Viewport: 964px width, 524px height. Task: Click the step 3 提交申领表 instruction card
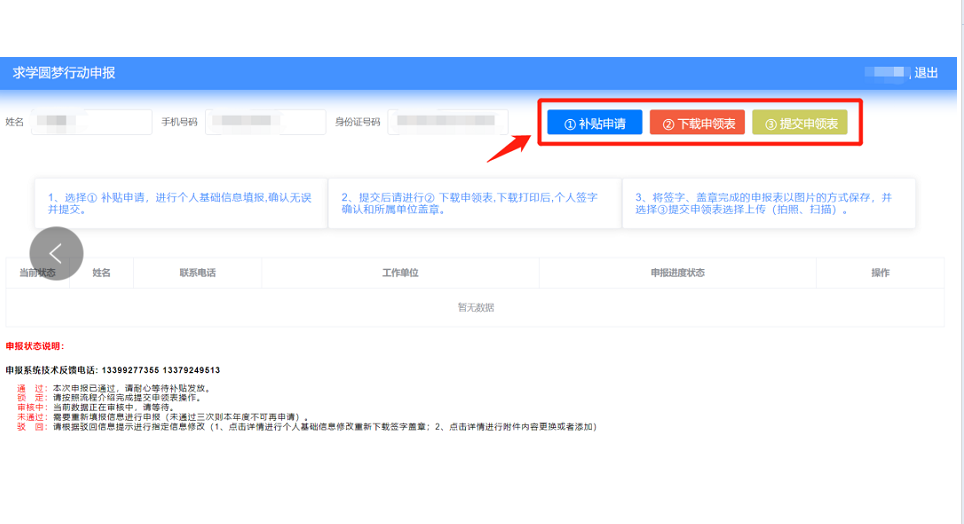[x=766, y=204]
